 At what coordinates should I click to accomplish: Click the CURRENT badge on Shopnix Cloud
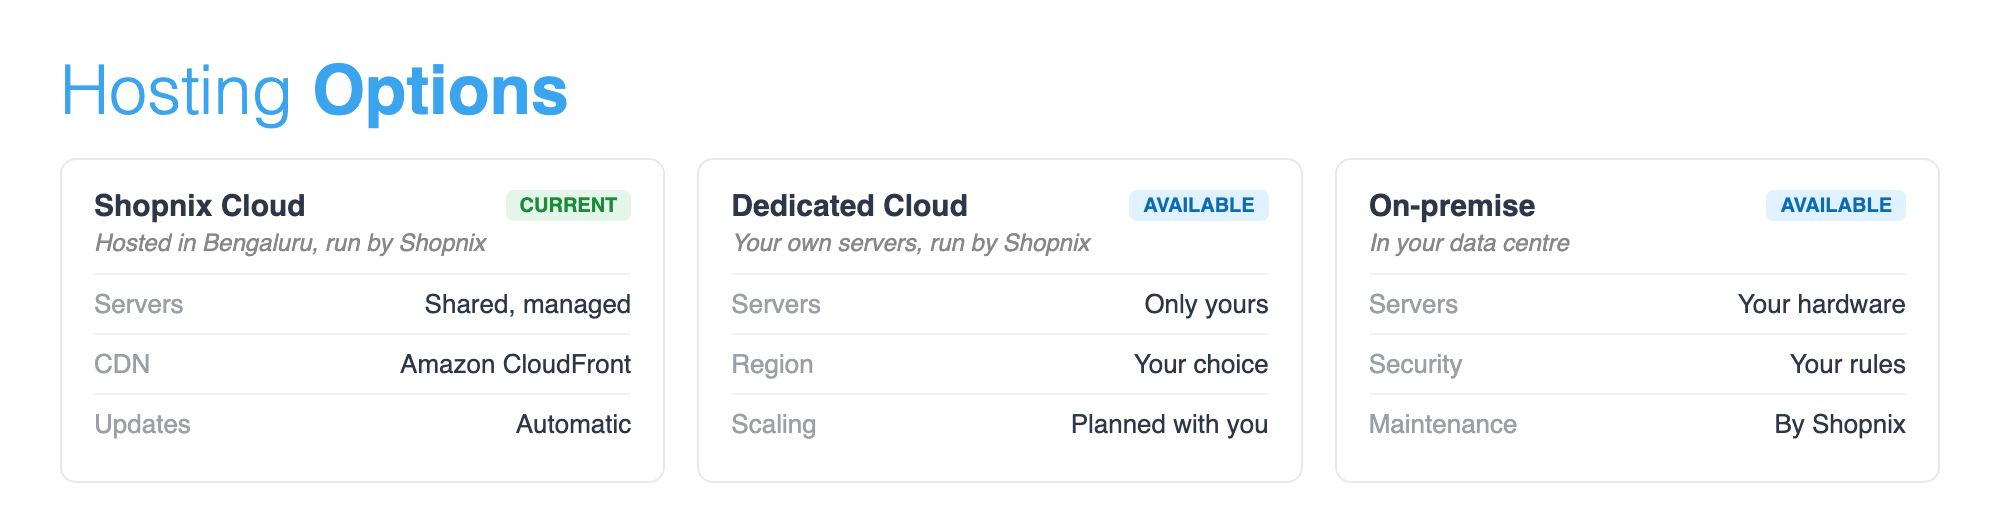point(568,205)
